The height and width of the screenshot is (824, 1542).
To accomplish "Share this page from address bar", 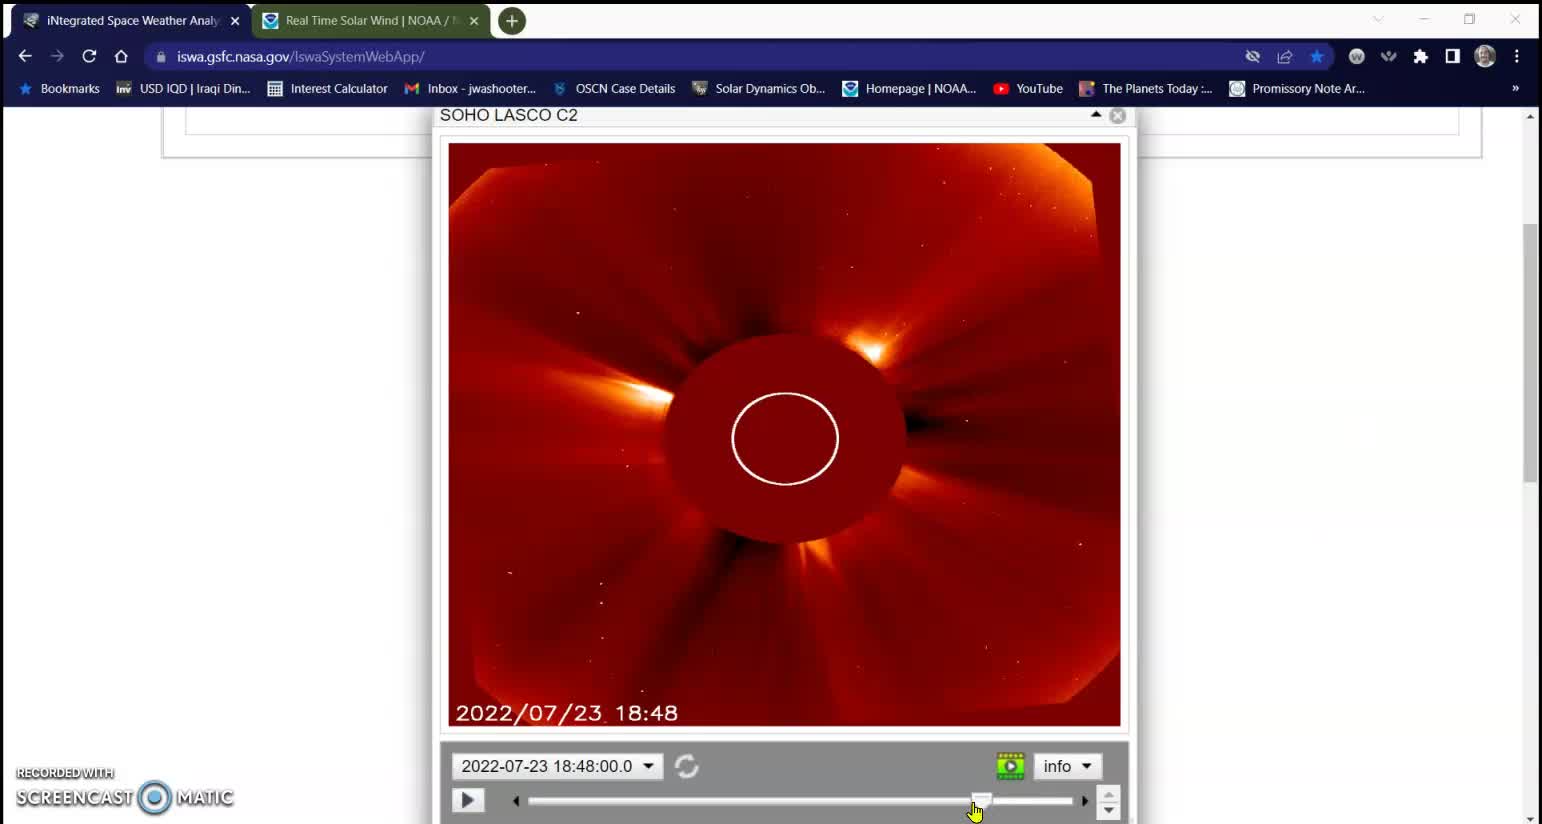I will coord(1285,56).
